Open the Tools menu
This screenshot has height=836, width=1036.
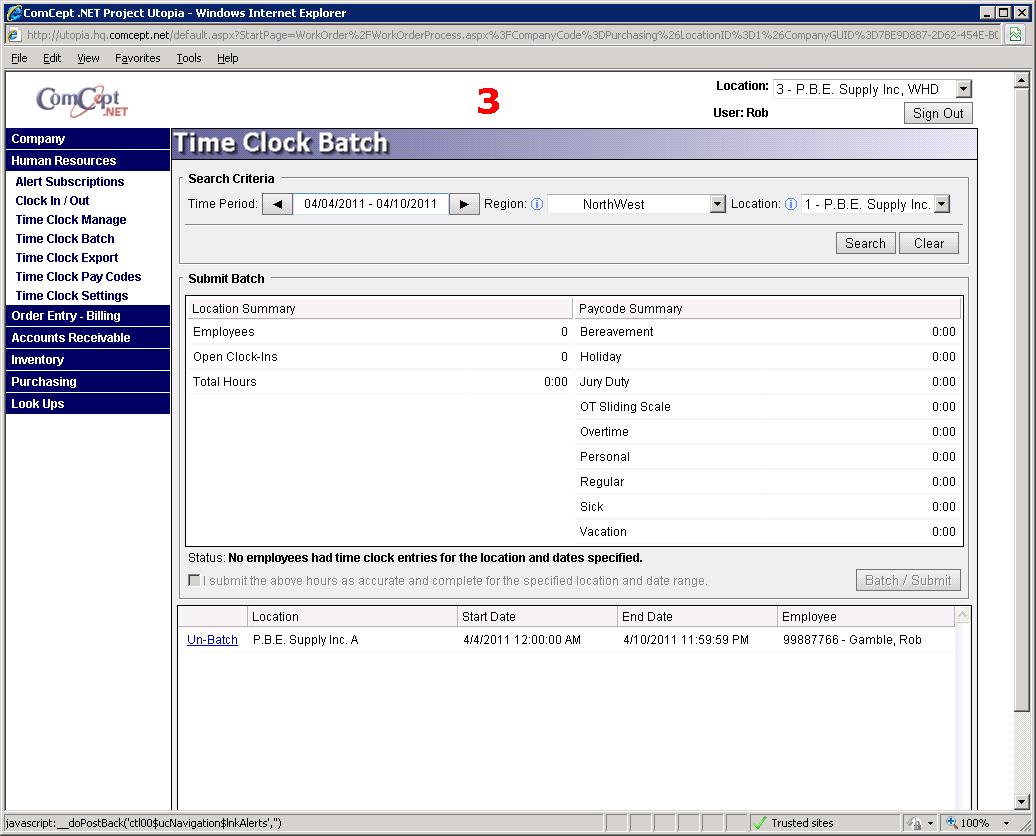pyautogui.click(x=189, y=58)
